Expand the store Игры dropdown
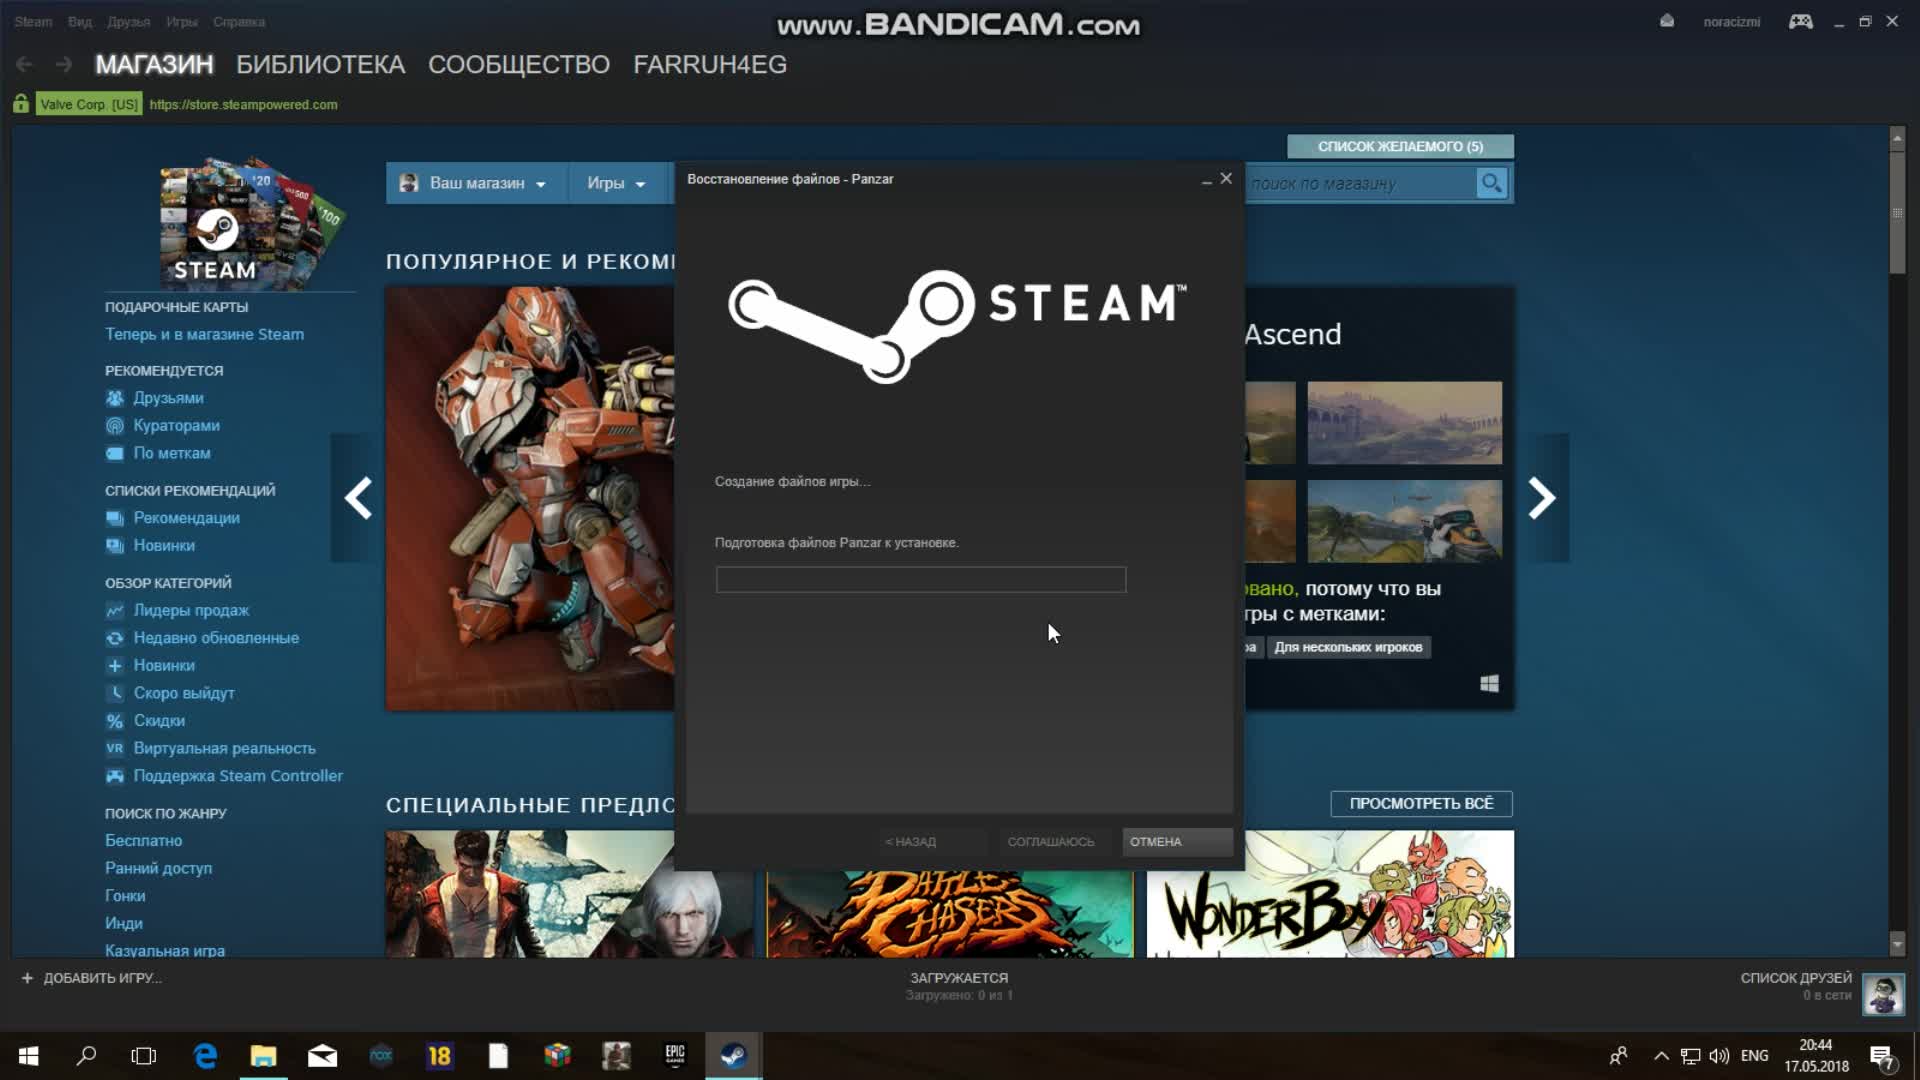This screenshot has width=1920, height=1080. click(616, 183)
